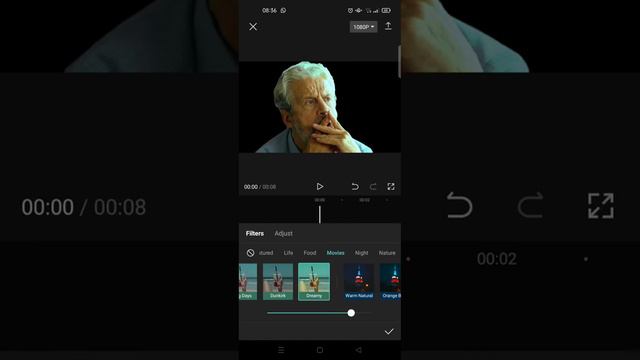Confirm filter with the checkmark
This screenshot has height=360, width=640.
(x=389, y=331)
